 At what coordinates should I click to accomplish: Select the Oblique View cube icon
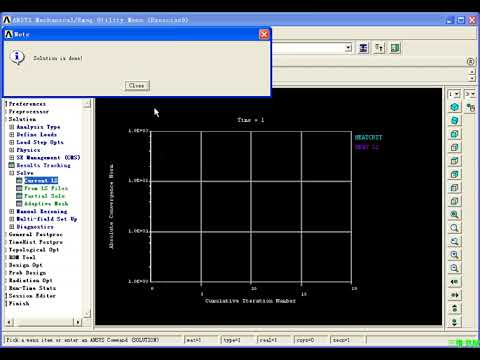(x=454, y=121)
